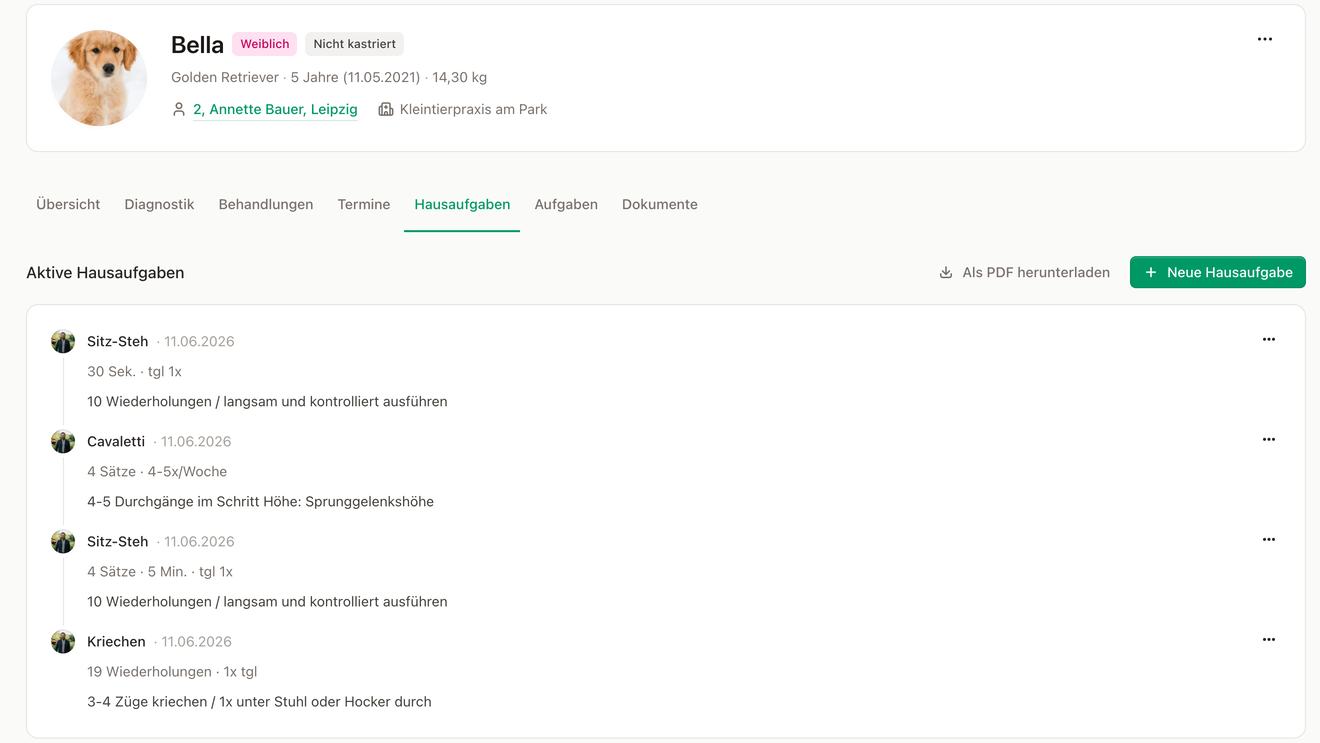Click the Sprunggelenkshöhe description line
Viewport: 1320px width, 743px height.
260,501
